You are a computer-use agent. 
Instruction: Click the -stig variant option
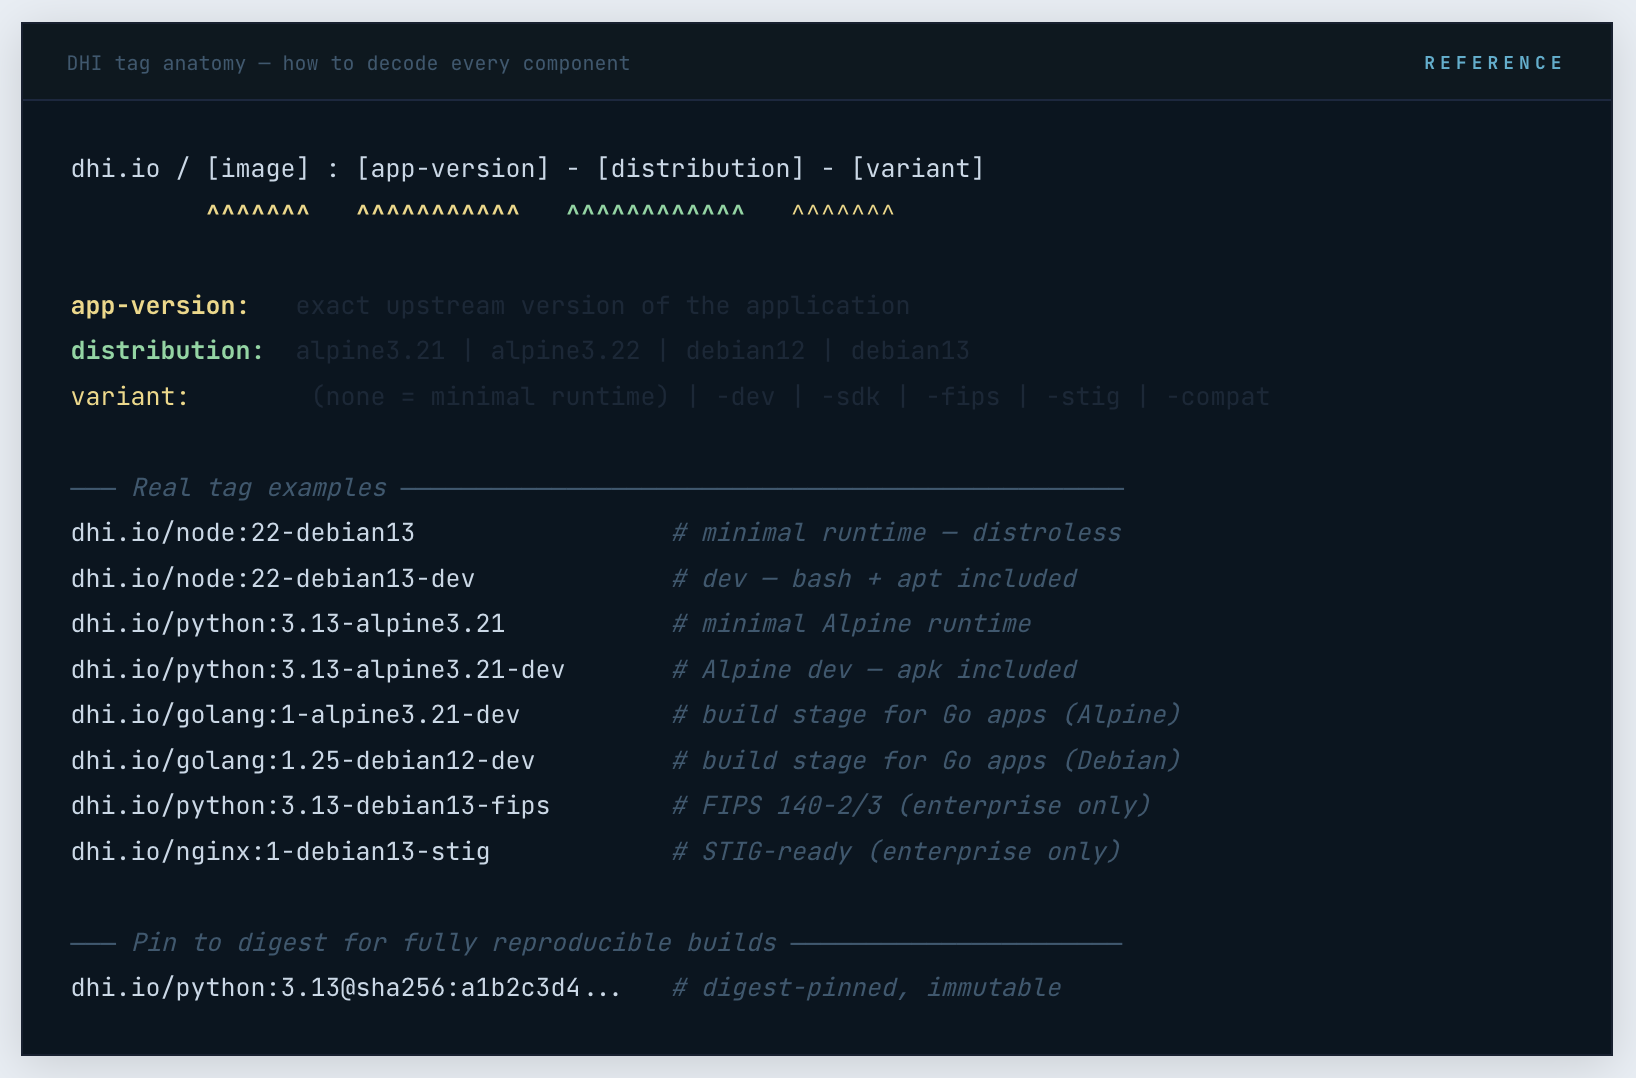pos(1083,396)
